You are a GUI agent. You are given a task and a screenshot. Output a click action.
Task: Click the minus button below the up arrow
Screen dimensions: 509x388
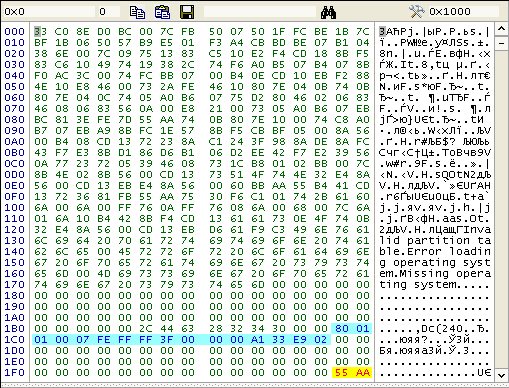coord(501,43)
